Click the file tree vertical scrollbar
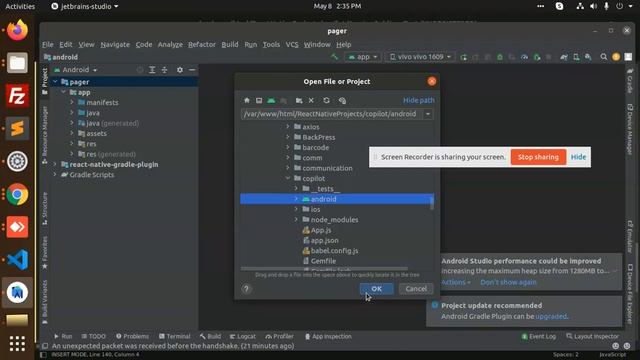 click(x=432, y=203)
